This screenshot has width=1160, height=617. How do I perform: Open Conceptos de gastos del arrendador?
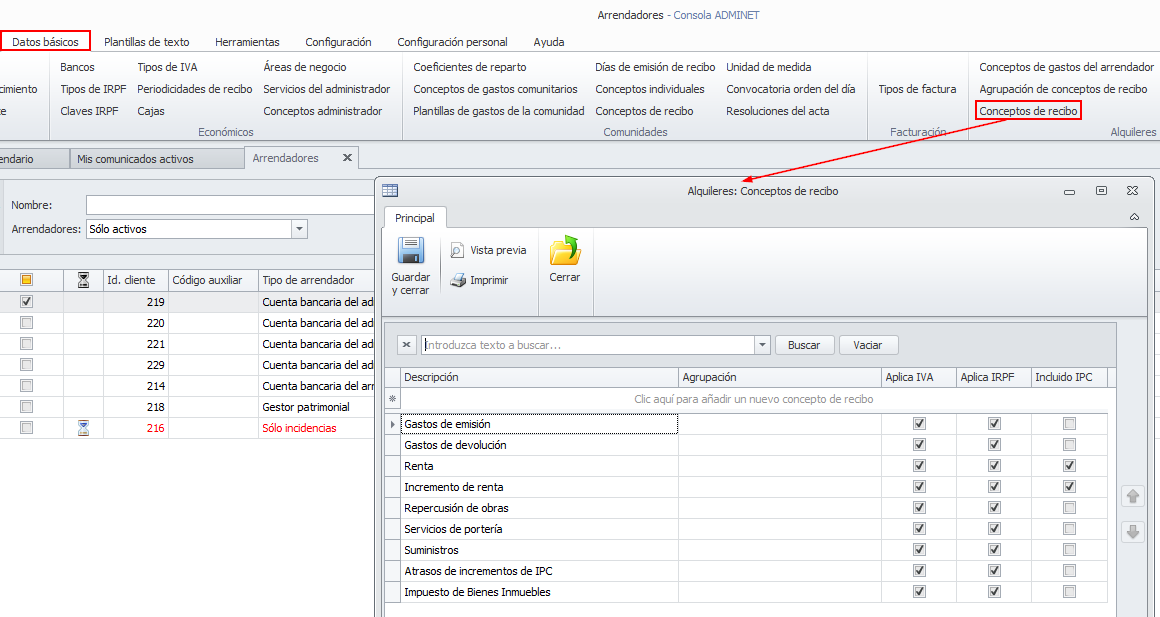[x=1067, y=67]
